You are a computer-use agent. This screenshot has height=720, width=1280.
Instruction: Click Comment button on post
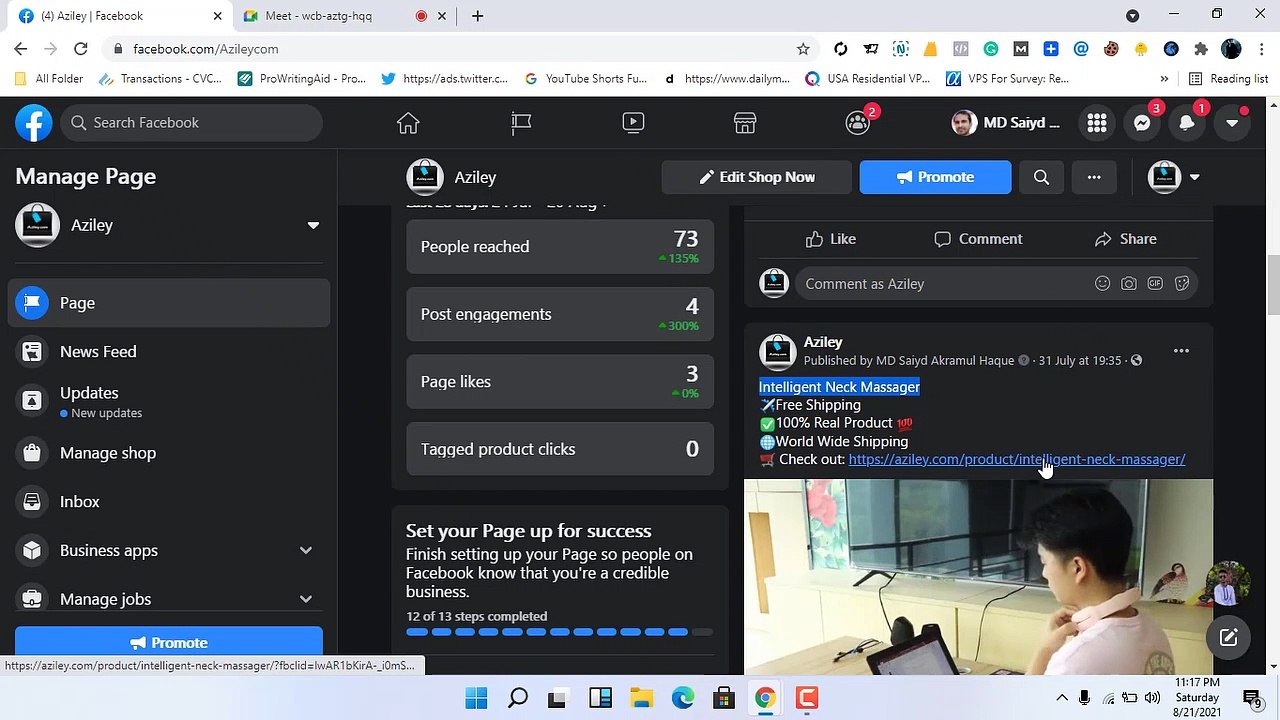(x=978, y=239)
